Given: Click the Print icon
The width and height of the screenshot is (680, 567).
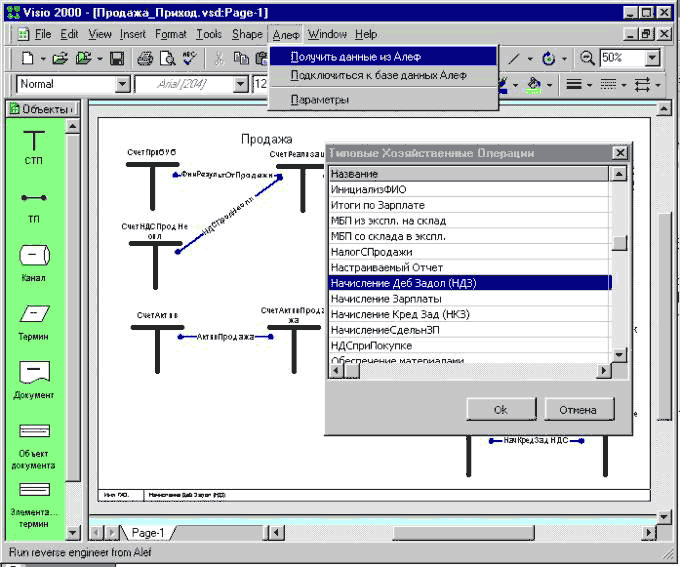Looking at the screenshot, I should pos(145,58).
